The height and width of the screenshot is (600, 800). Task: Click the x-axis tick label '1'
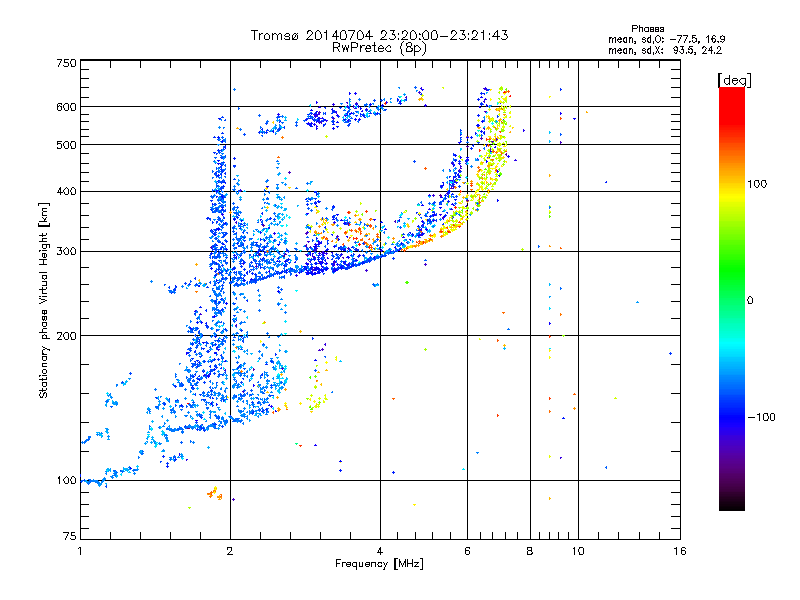pos(80,551)
